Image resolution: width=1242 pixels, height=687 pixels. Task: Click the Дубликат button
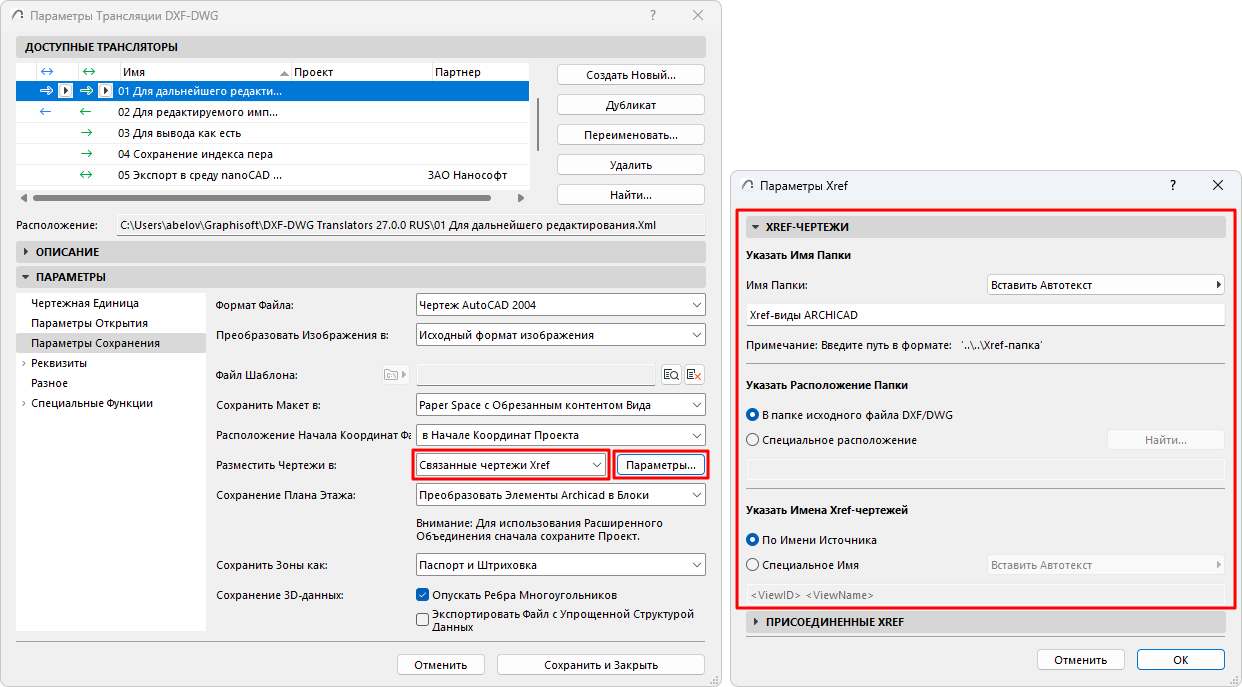point(631,105)
